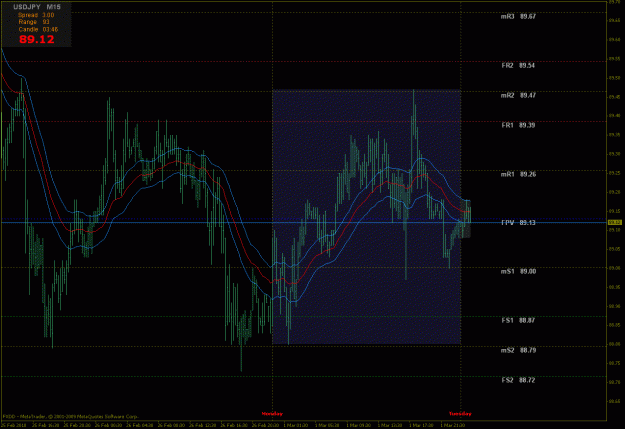625x429 pixels.
Task: Click the 26 Feb 12:00 time label
Action: (x=203, y=425)
